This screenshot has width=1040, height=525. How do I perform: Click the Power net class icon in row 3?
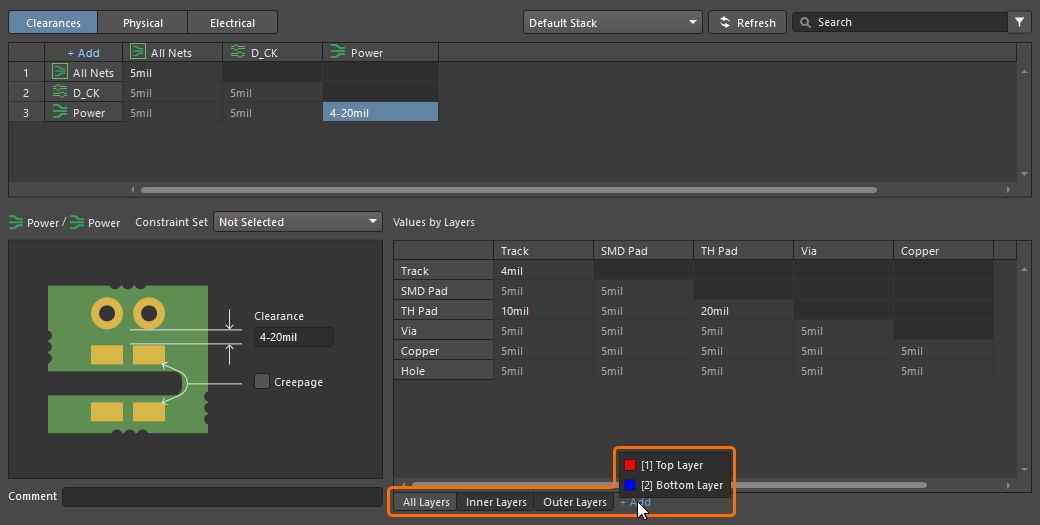[x=60, y=112]
